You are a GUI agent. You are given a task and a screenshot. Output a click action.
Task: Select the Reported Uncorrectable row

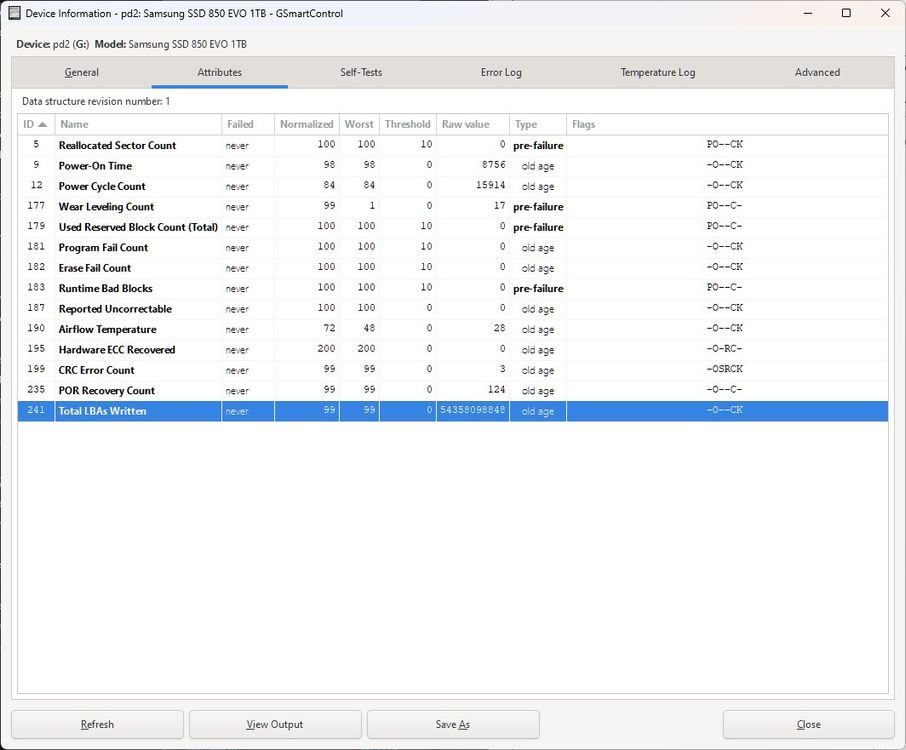pyautogui.click(x=453, y=309)
